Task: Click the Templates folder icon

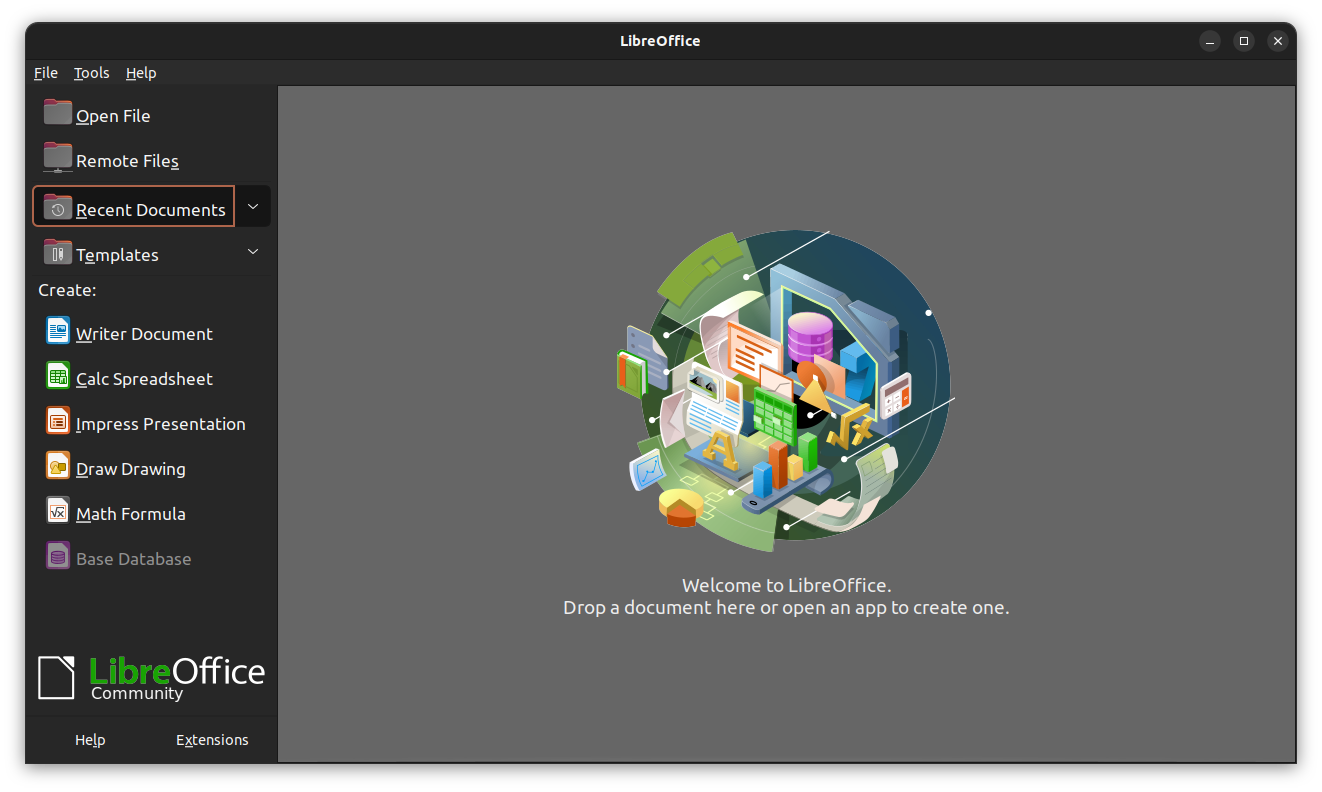Action: (x=58, y=251)
